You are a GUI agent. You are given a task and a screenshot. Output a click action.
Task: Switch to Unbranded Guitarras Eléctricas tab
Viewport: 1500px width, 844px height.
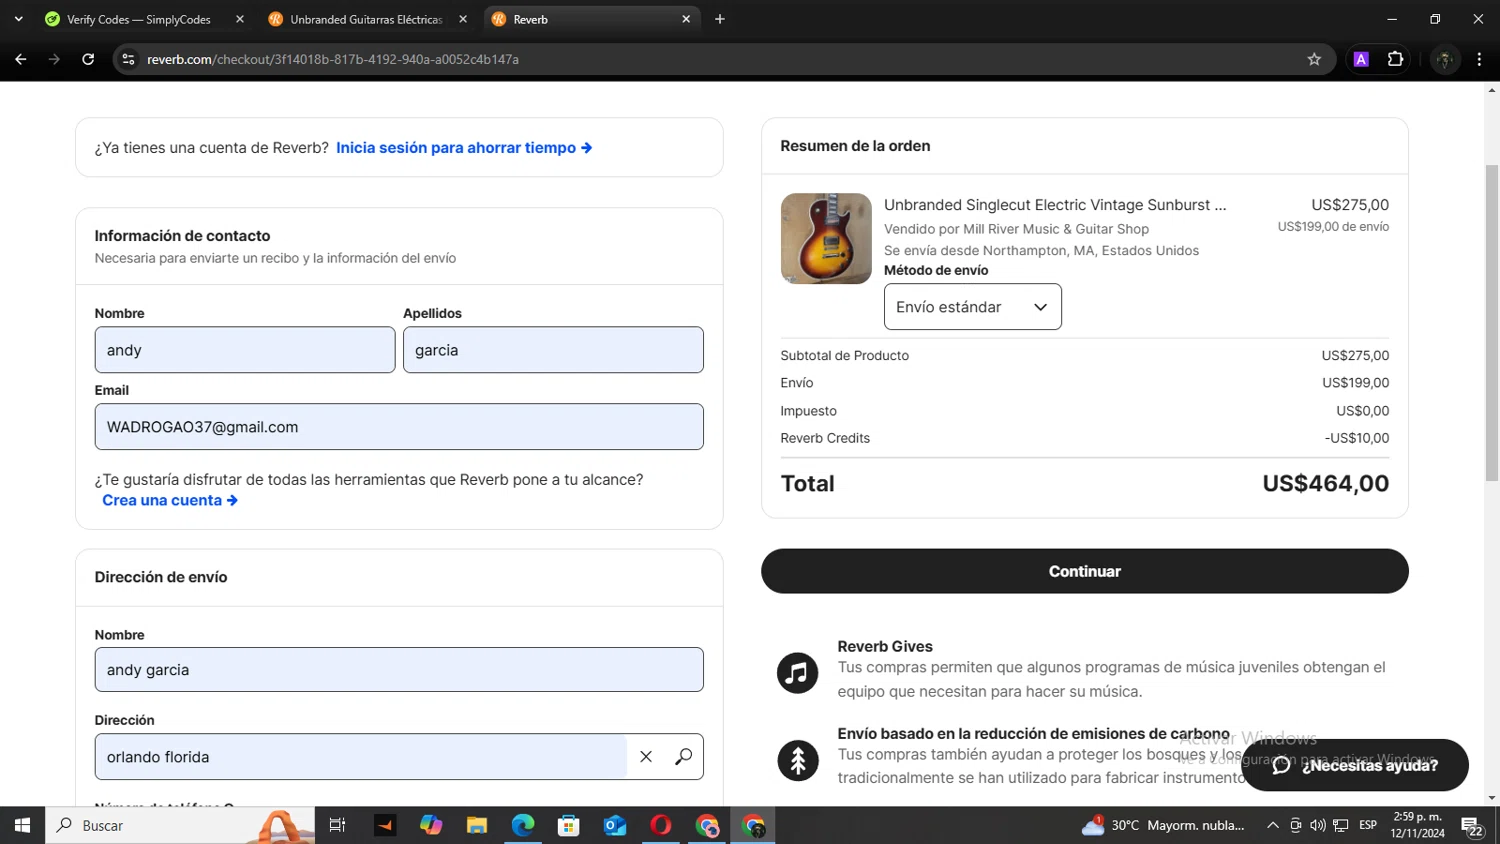tap(366, 19)
